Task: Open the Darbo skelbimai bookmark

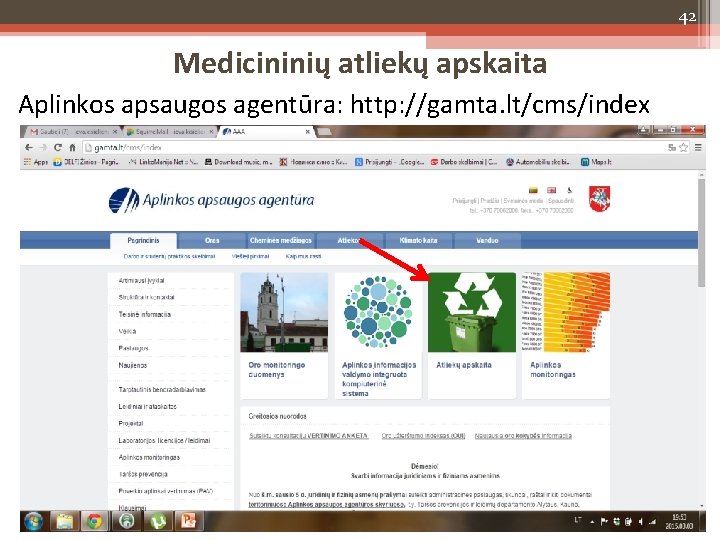Action: pyautogui.click(x=464, y=162)
